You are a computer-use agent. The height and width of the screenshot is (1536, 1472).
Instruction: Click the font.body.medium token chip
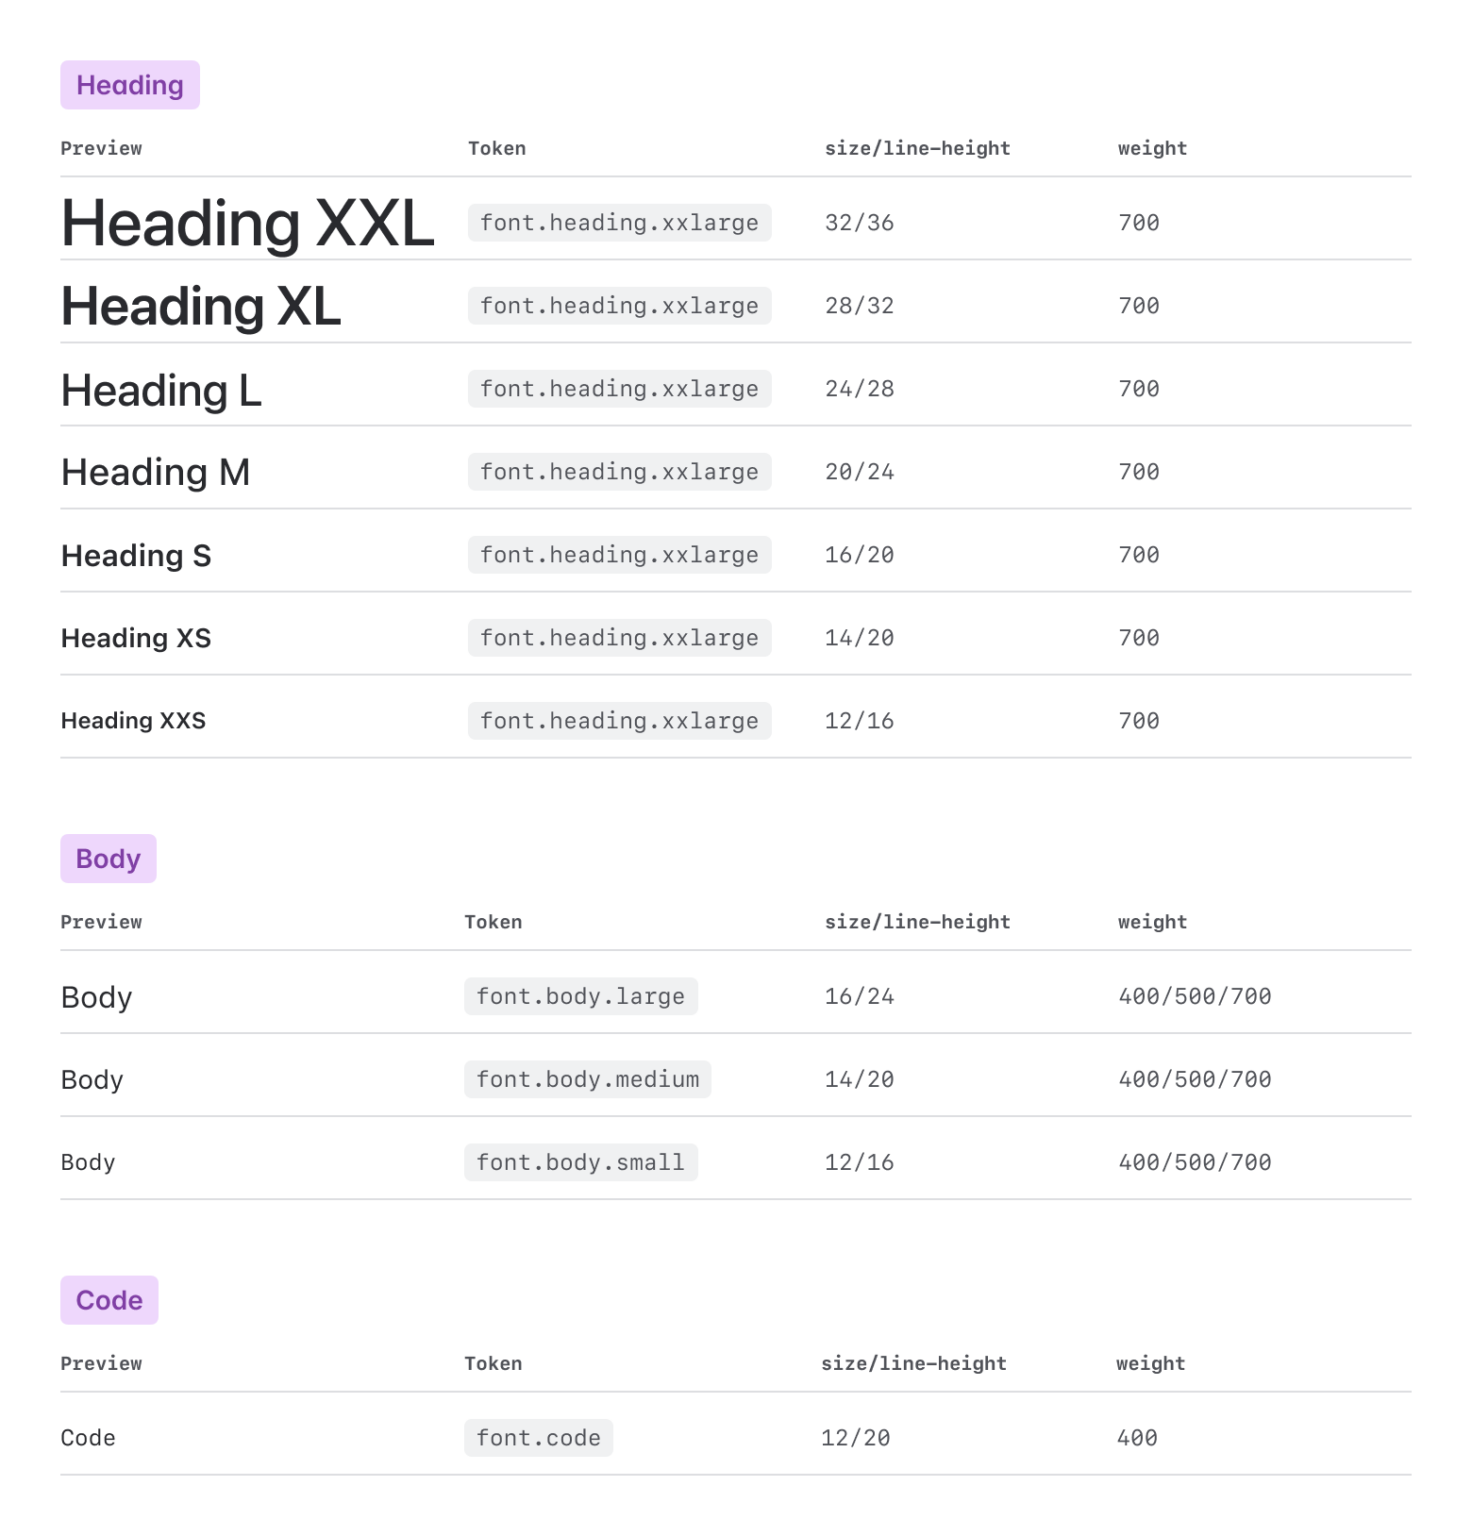587,1079
